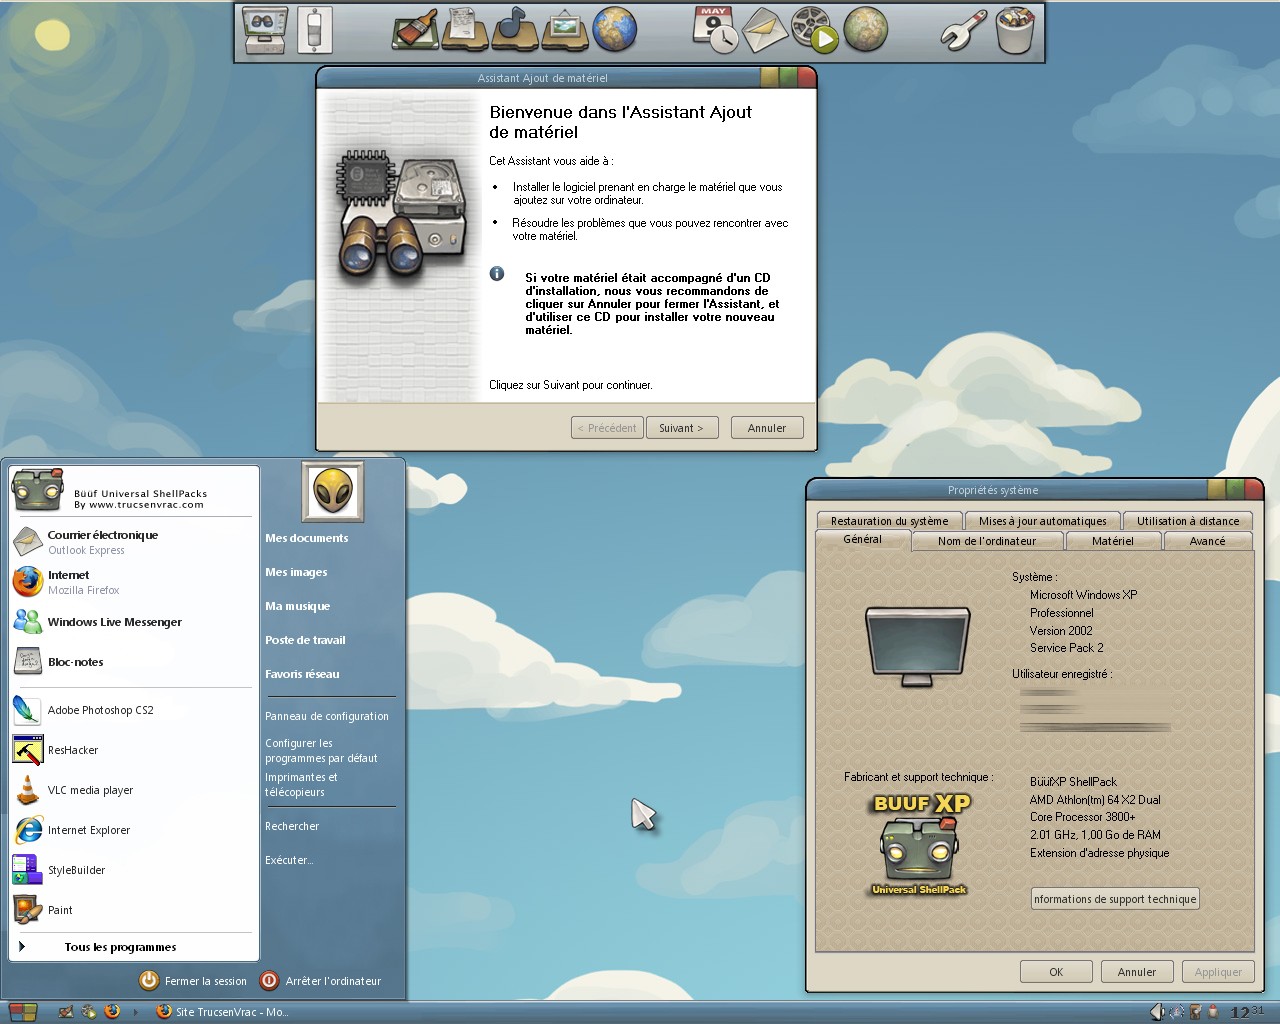Click the taskbar clock
The height and width of the screenshot is (1024, 1280).
tap(1247, 1012)
